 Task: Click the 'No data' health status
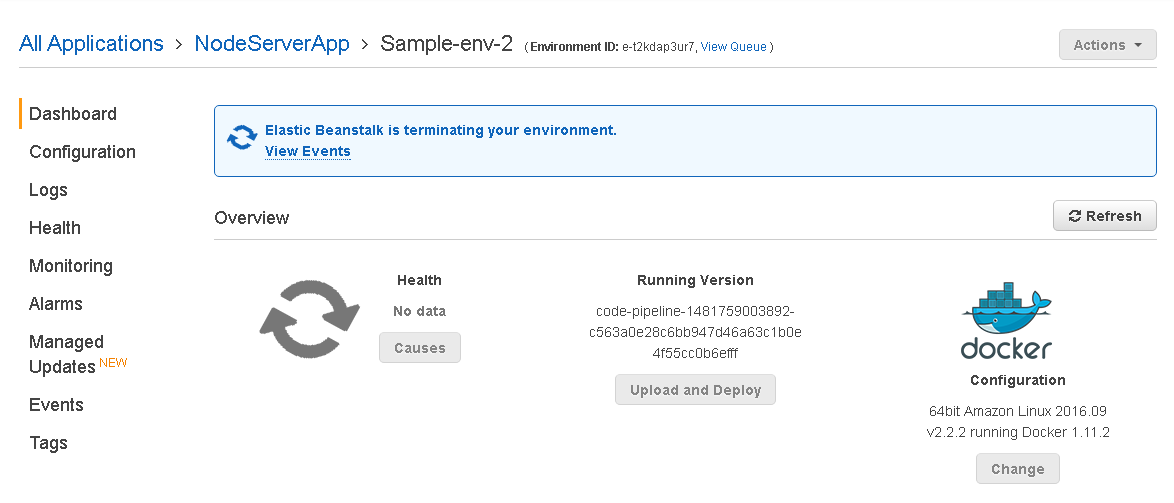click(x=419, y=311)
